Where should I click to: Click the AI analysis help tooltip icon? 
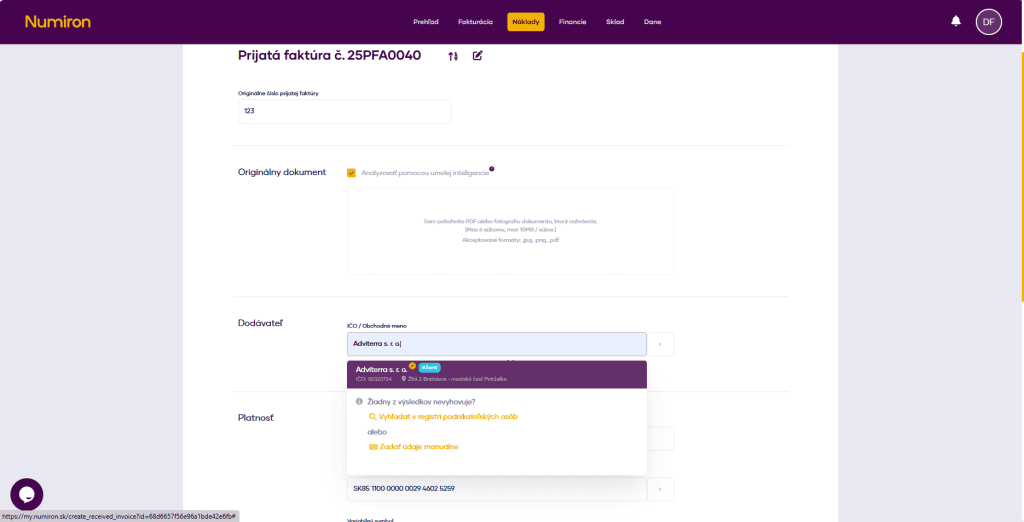point(491,169)
